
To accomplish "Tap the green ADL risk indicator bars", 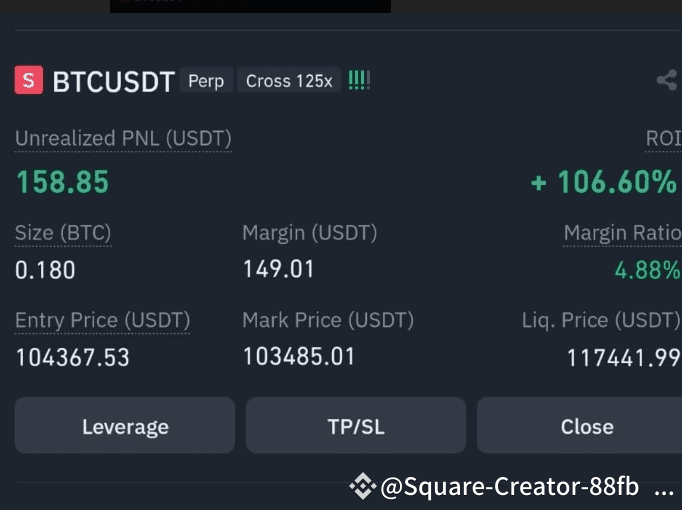I will tap(359, 80).
